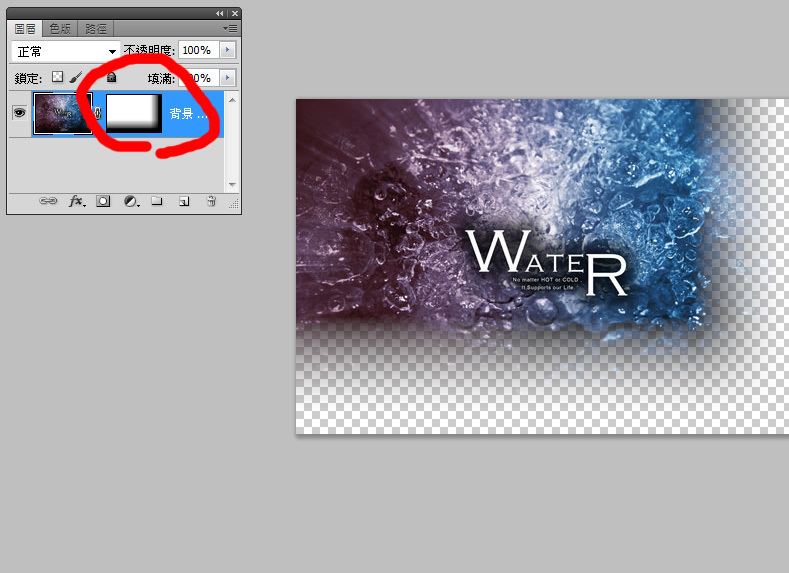Viewport: 789px width, 573px height.
Task: Click the layer list scroll up arrow
Action: point(232,100)
